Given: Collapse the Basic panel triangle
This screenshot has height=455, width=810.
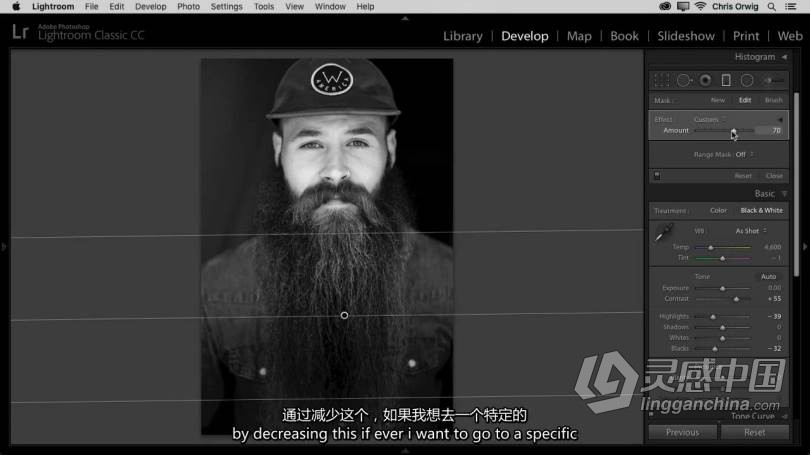Looking at the screenshot, I should click(785, 194).
